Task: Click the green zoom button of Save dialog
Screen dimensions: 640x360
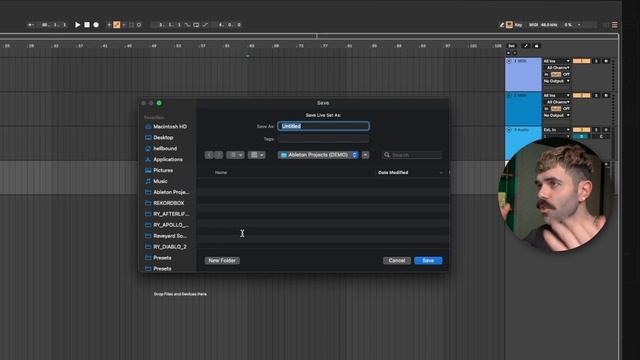Action: [159, 103]
